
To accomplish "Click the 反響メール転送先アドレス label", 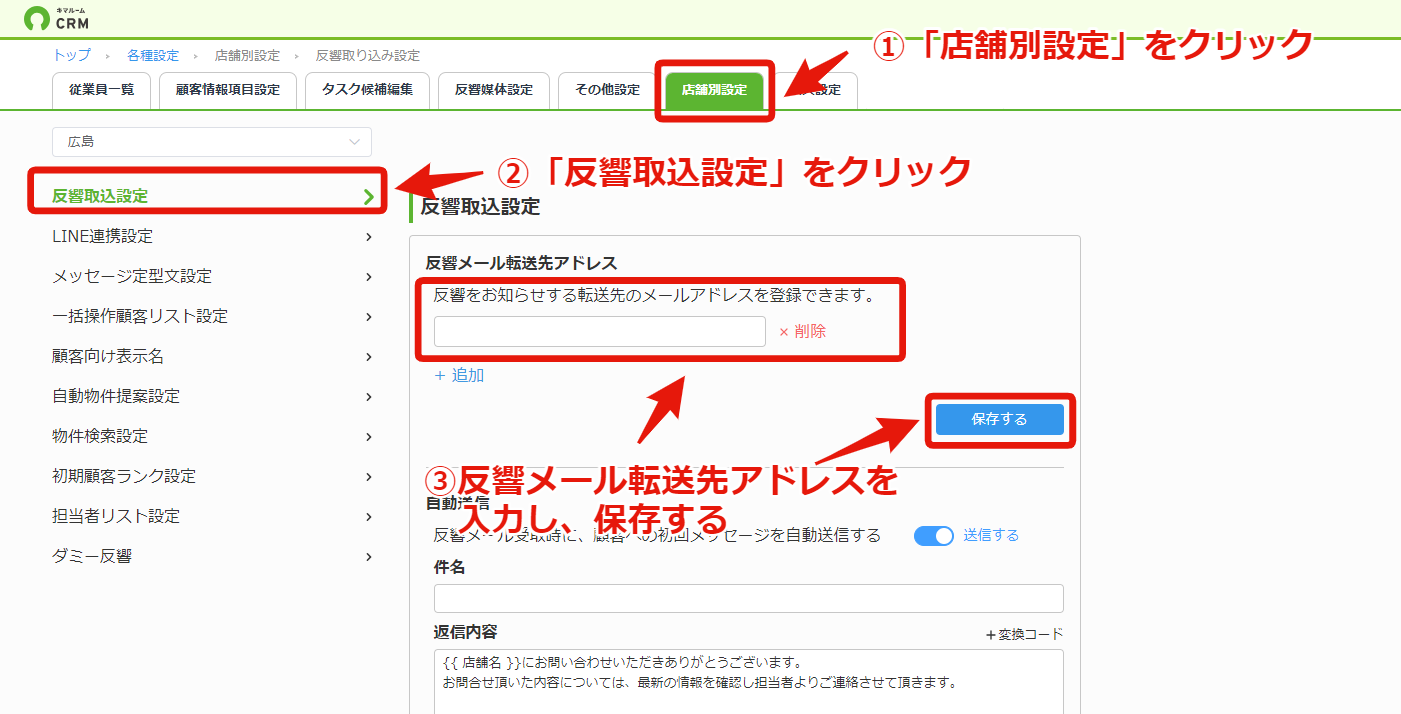I will [522, 263].
